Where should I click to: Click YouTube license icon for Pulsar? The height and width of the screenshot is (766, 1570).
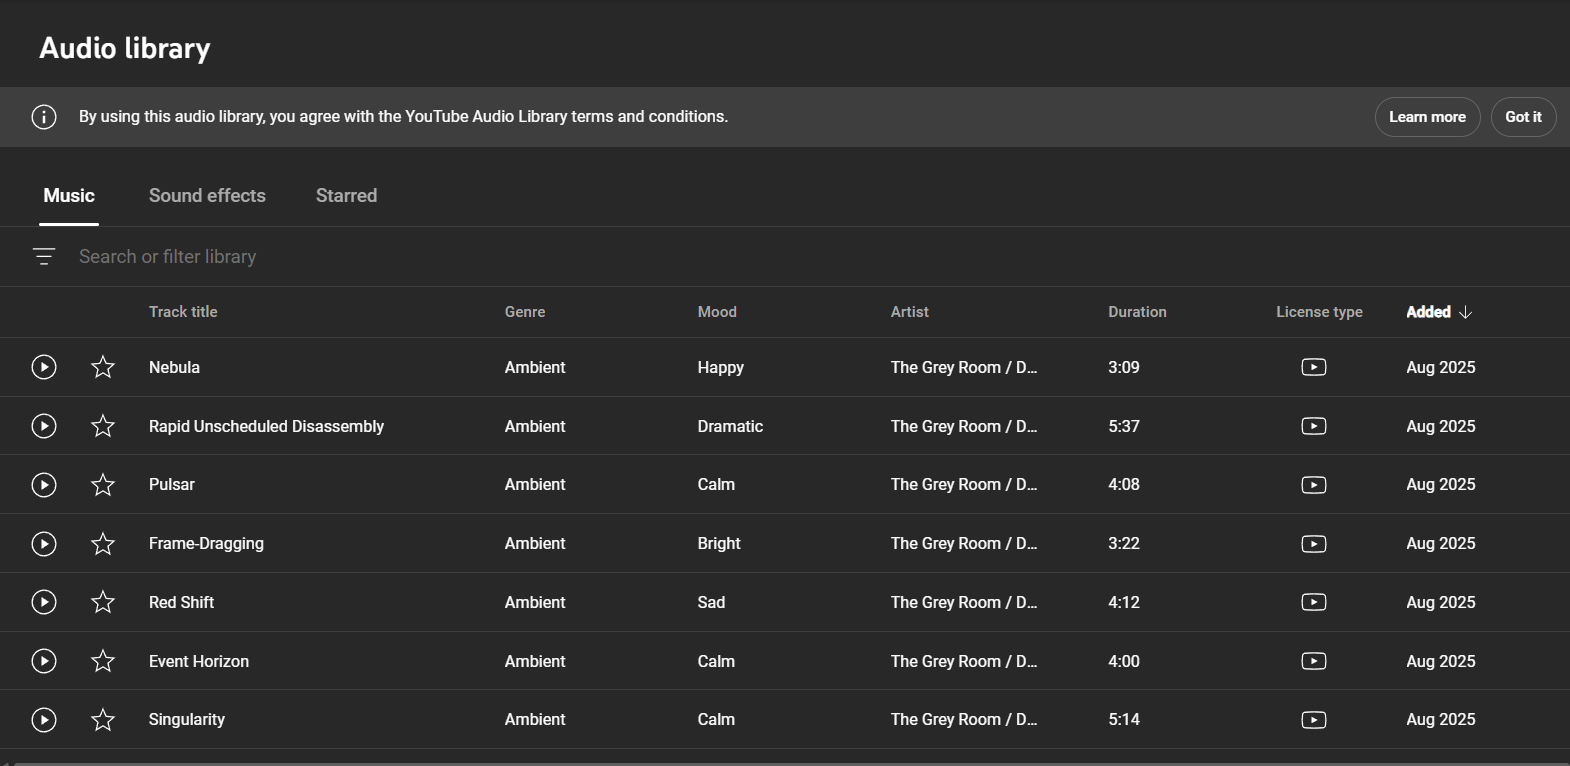tap(1314, 485)
